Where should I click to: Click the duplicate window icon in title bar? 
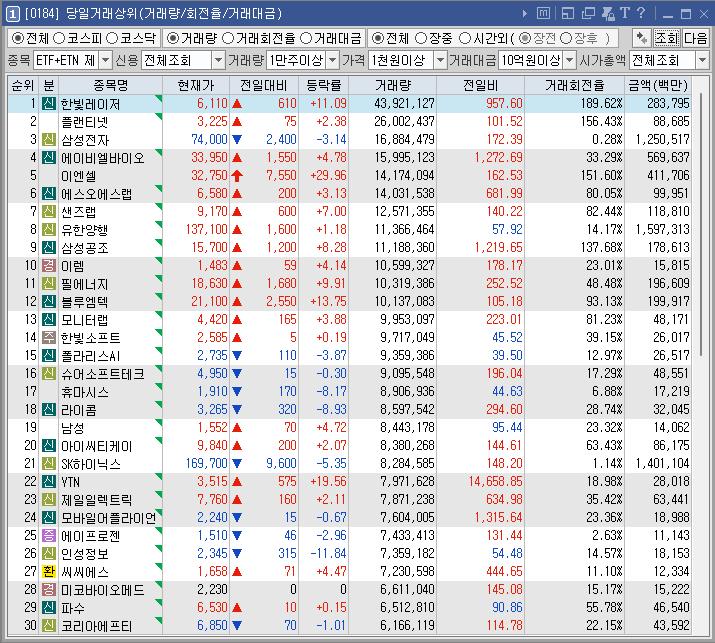[588, 14]
